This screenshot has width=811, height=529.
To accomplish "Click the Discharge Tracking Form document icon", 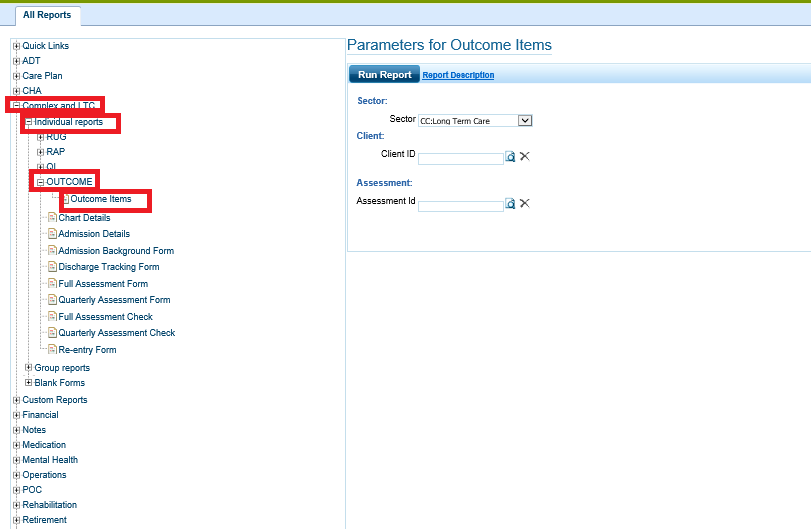I will (52, 267).
